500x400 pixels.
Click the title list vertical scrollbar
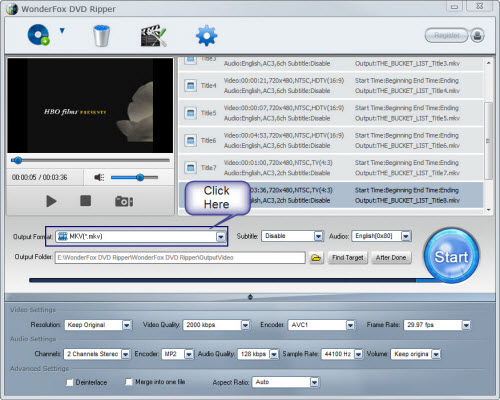tap(488, 140)
